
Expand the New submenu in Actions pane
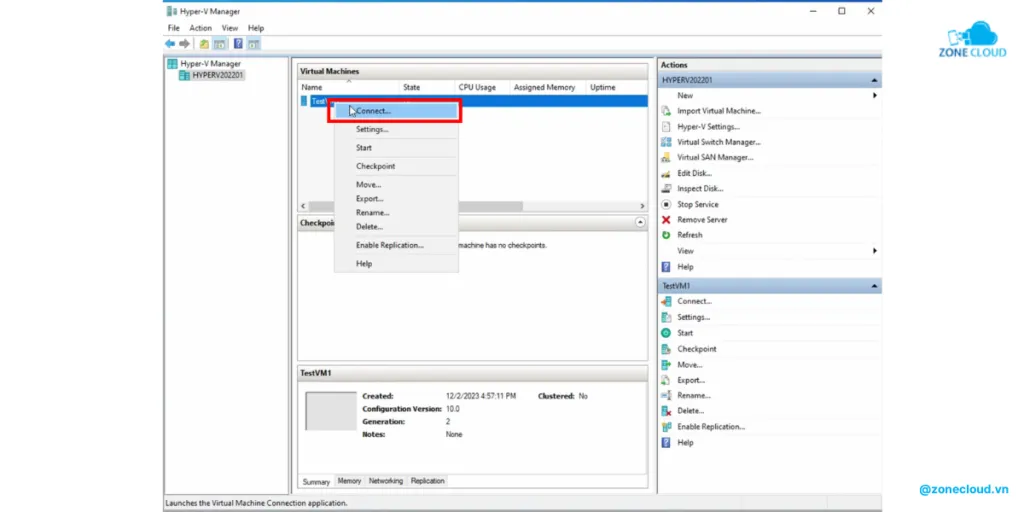click(x=874, y=95)
